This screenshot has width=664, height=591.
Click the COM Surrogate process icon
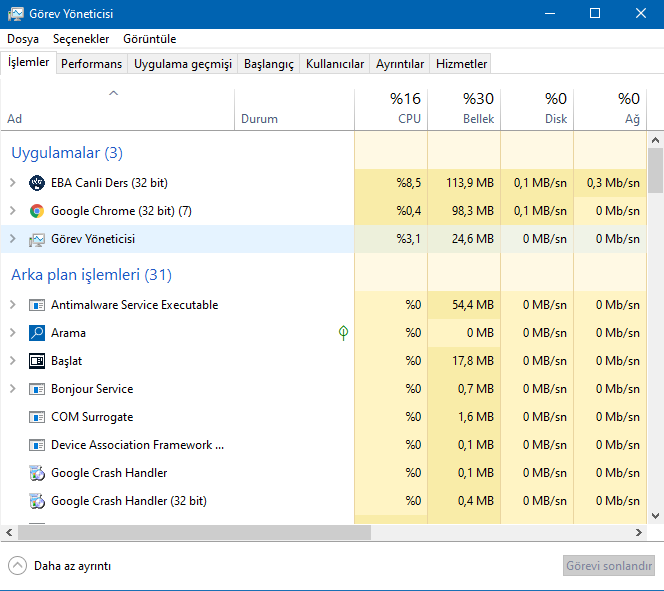pos(37,417)
